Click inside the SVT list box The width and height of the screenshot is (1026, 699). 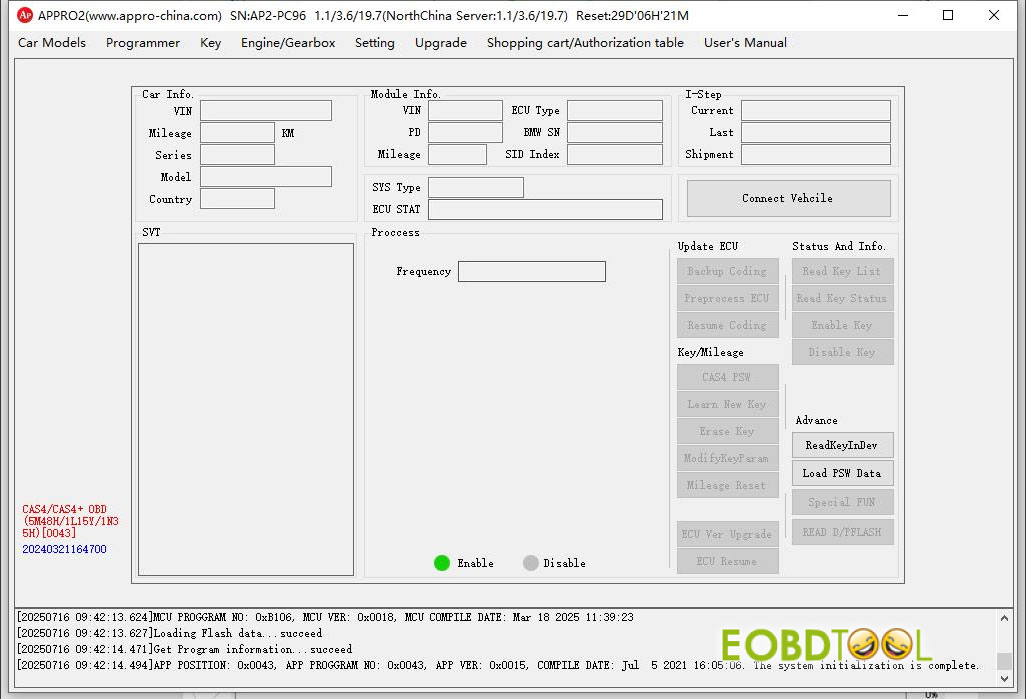point(246,409)
